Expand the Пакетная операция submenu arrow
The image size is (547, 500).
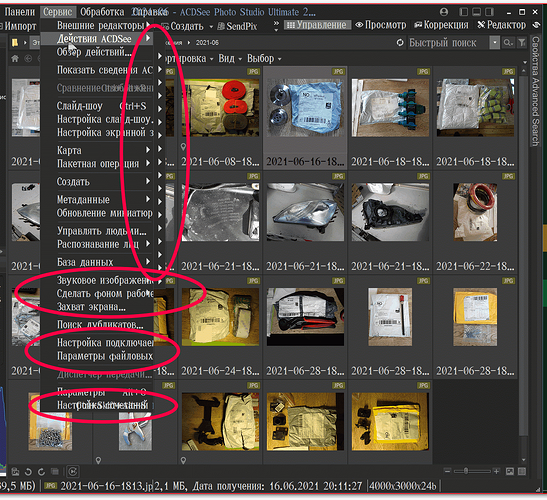click(x=148, y=163)
